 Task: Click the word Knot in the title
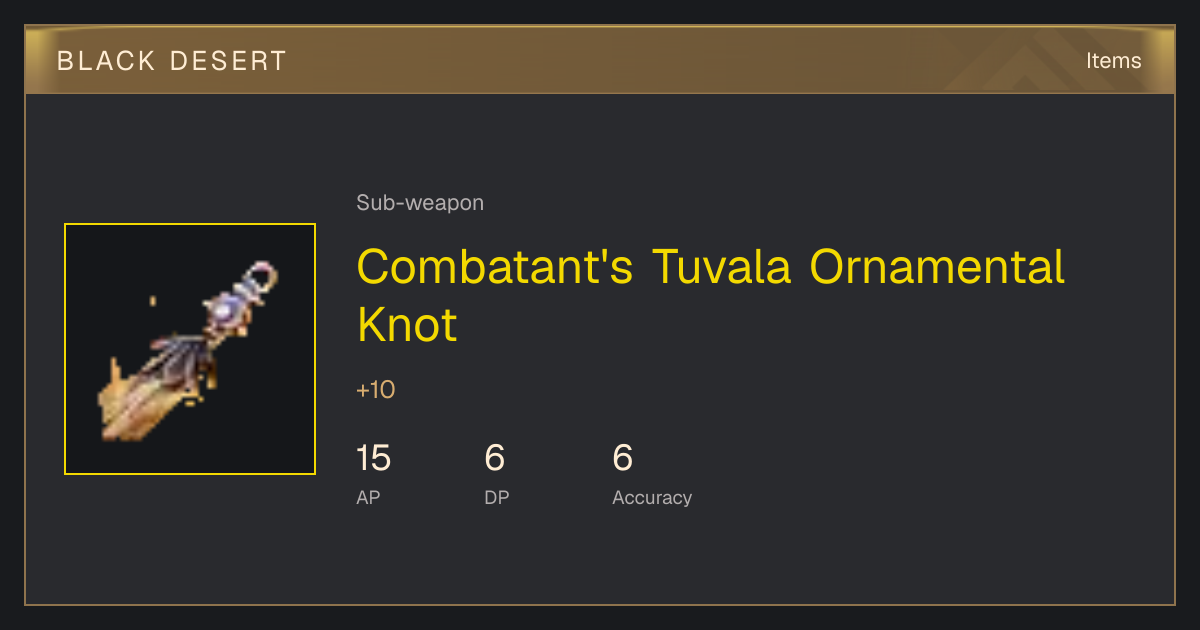click(407, 325)
